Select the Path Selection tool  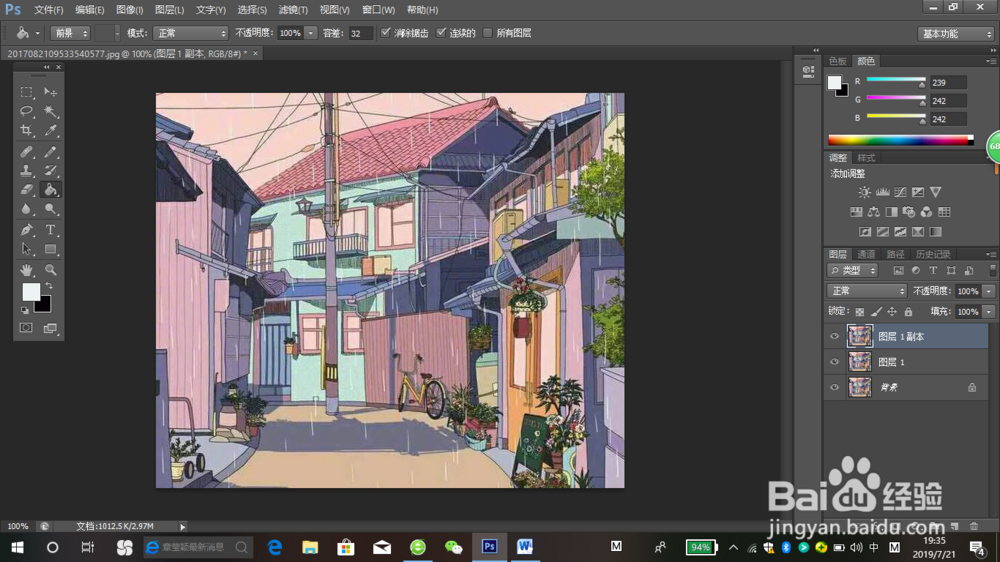pos(26,249)
